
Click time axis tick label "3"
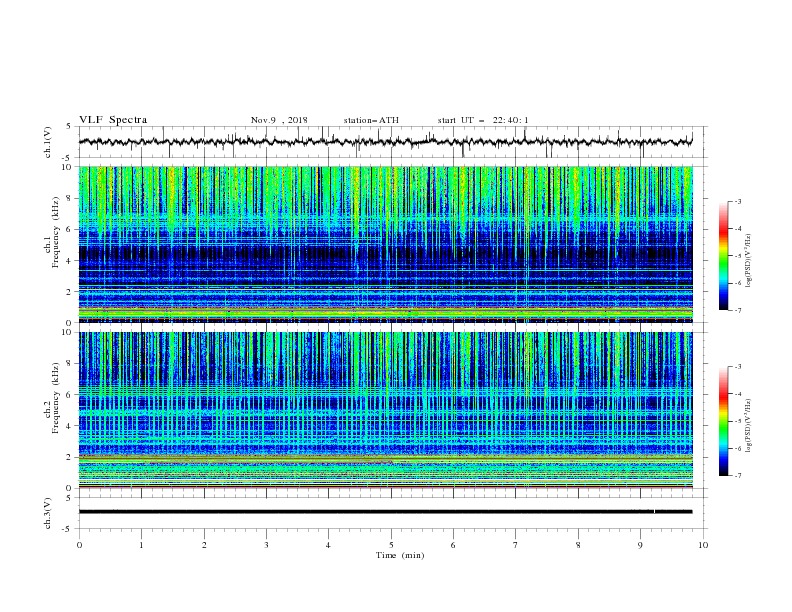click(x=266, y=545)
